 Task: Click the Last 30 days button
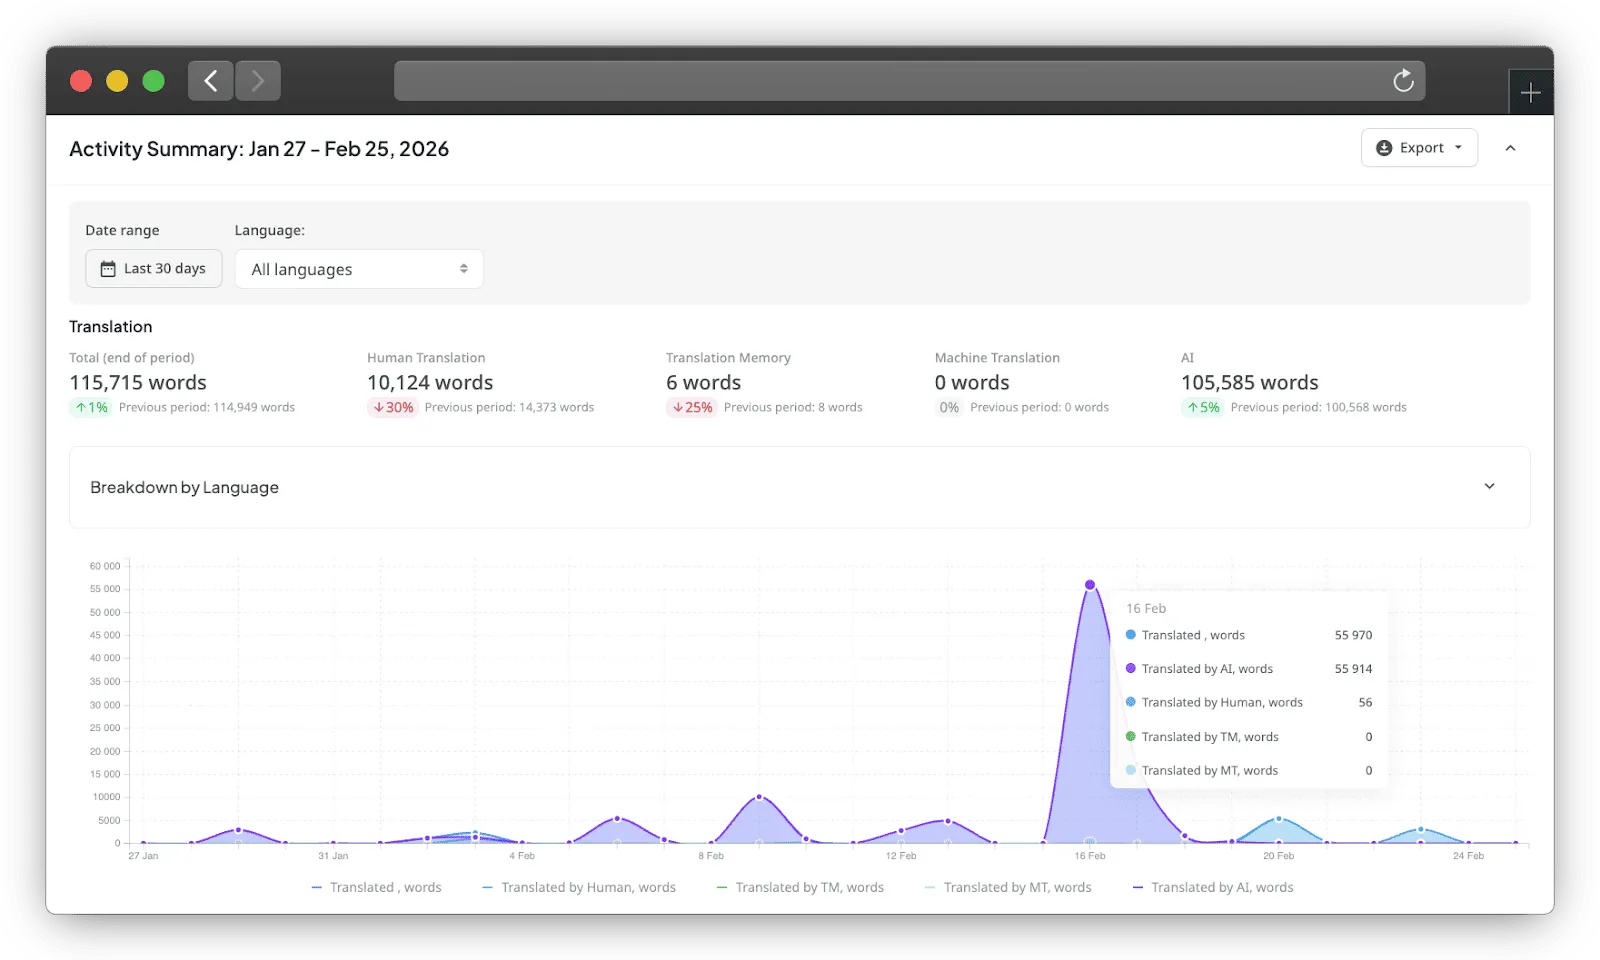pyautogui.click(x=154, y=269)
